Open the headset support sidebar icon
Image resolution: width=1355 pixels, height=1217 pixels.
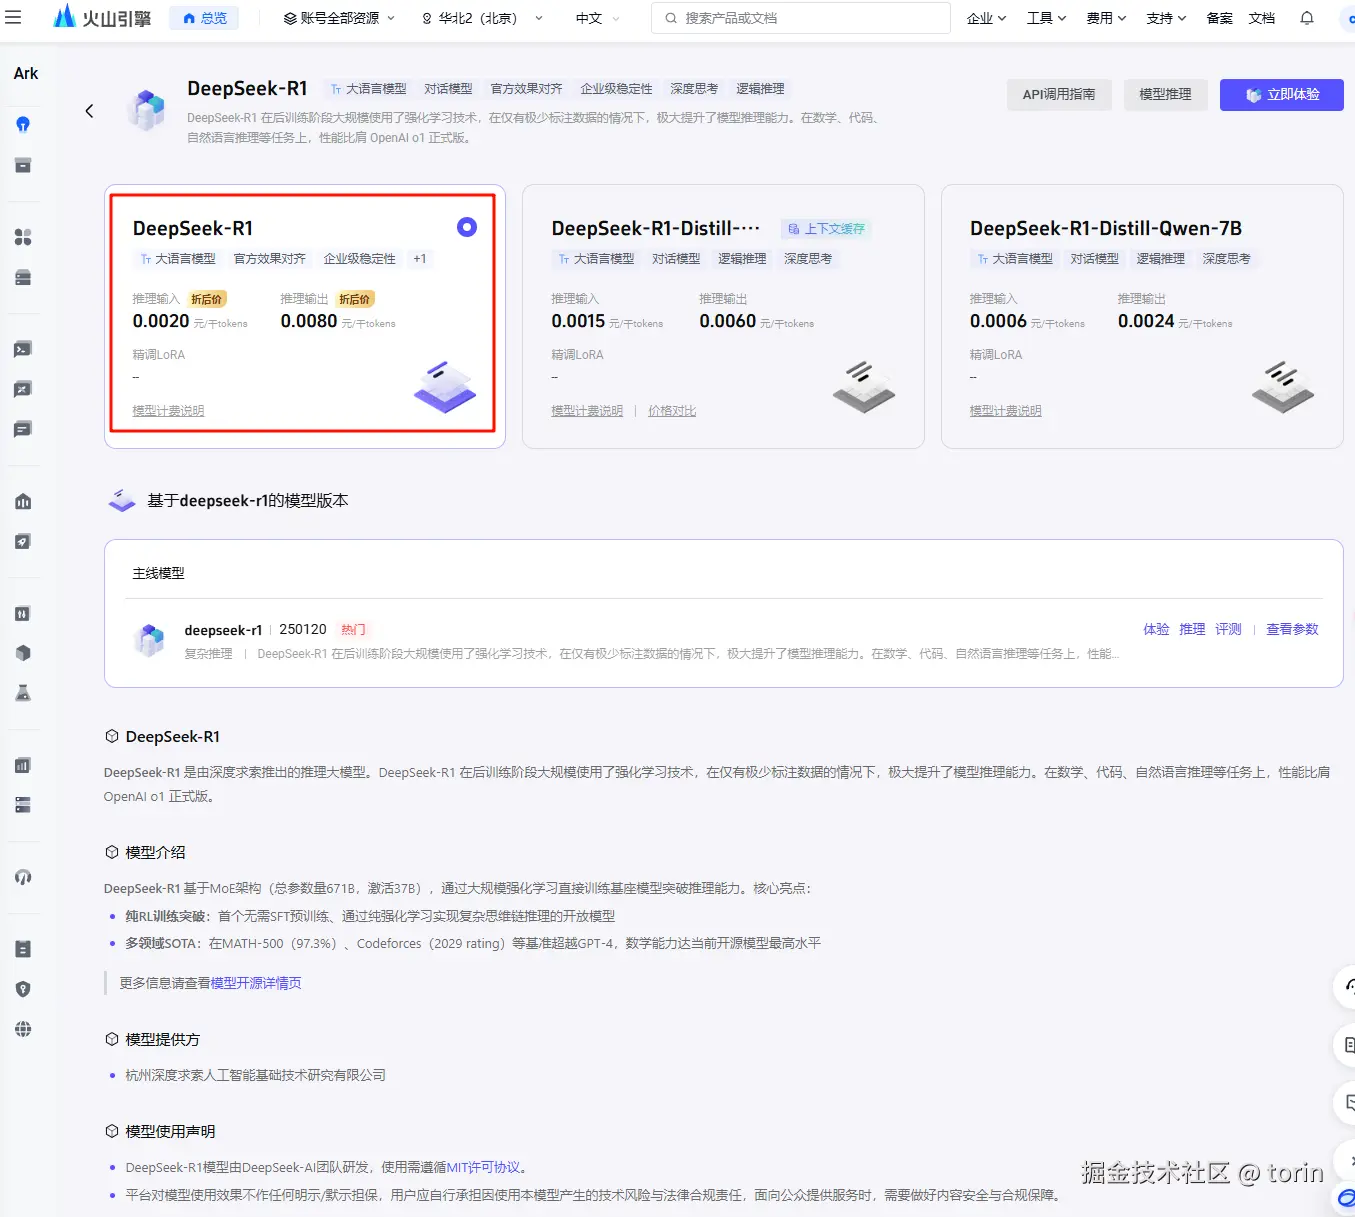point(23,877)
